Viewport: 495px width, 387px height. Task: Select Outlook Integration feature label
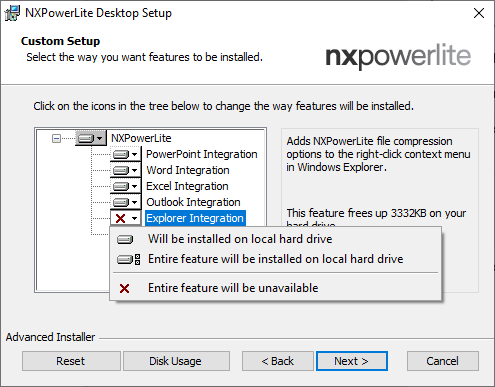point(193,202)
